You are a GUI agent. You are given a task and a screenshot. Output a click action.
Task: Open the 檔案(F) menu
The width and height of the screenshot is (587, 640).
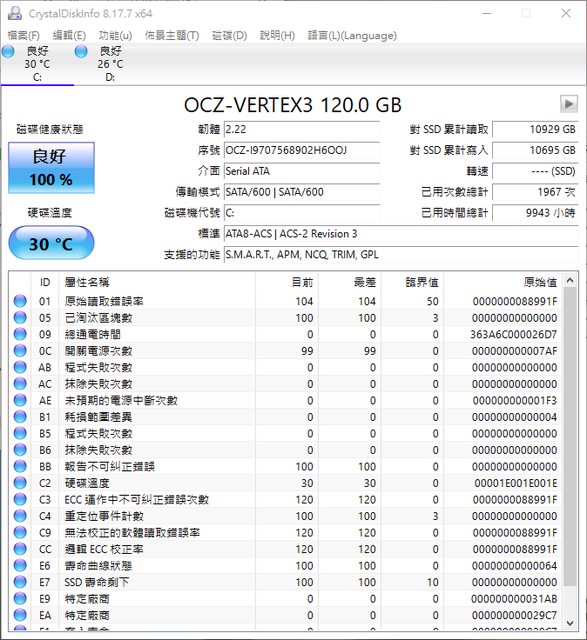[x=24, y=36]
